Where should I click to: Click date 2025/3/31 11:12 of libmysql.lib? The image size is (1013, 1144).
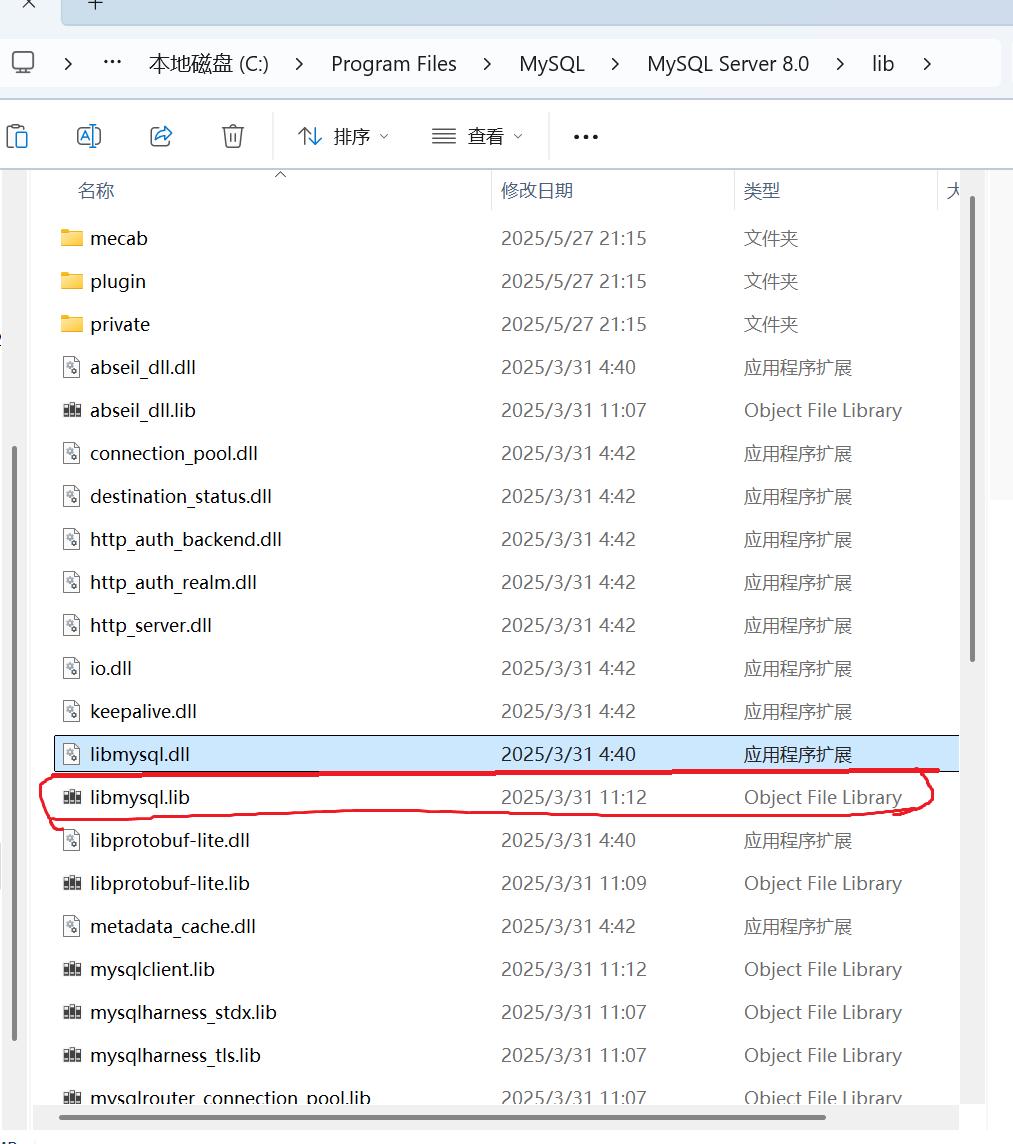click(x=574, y=797)
